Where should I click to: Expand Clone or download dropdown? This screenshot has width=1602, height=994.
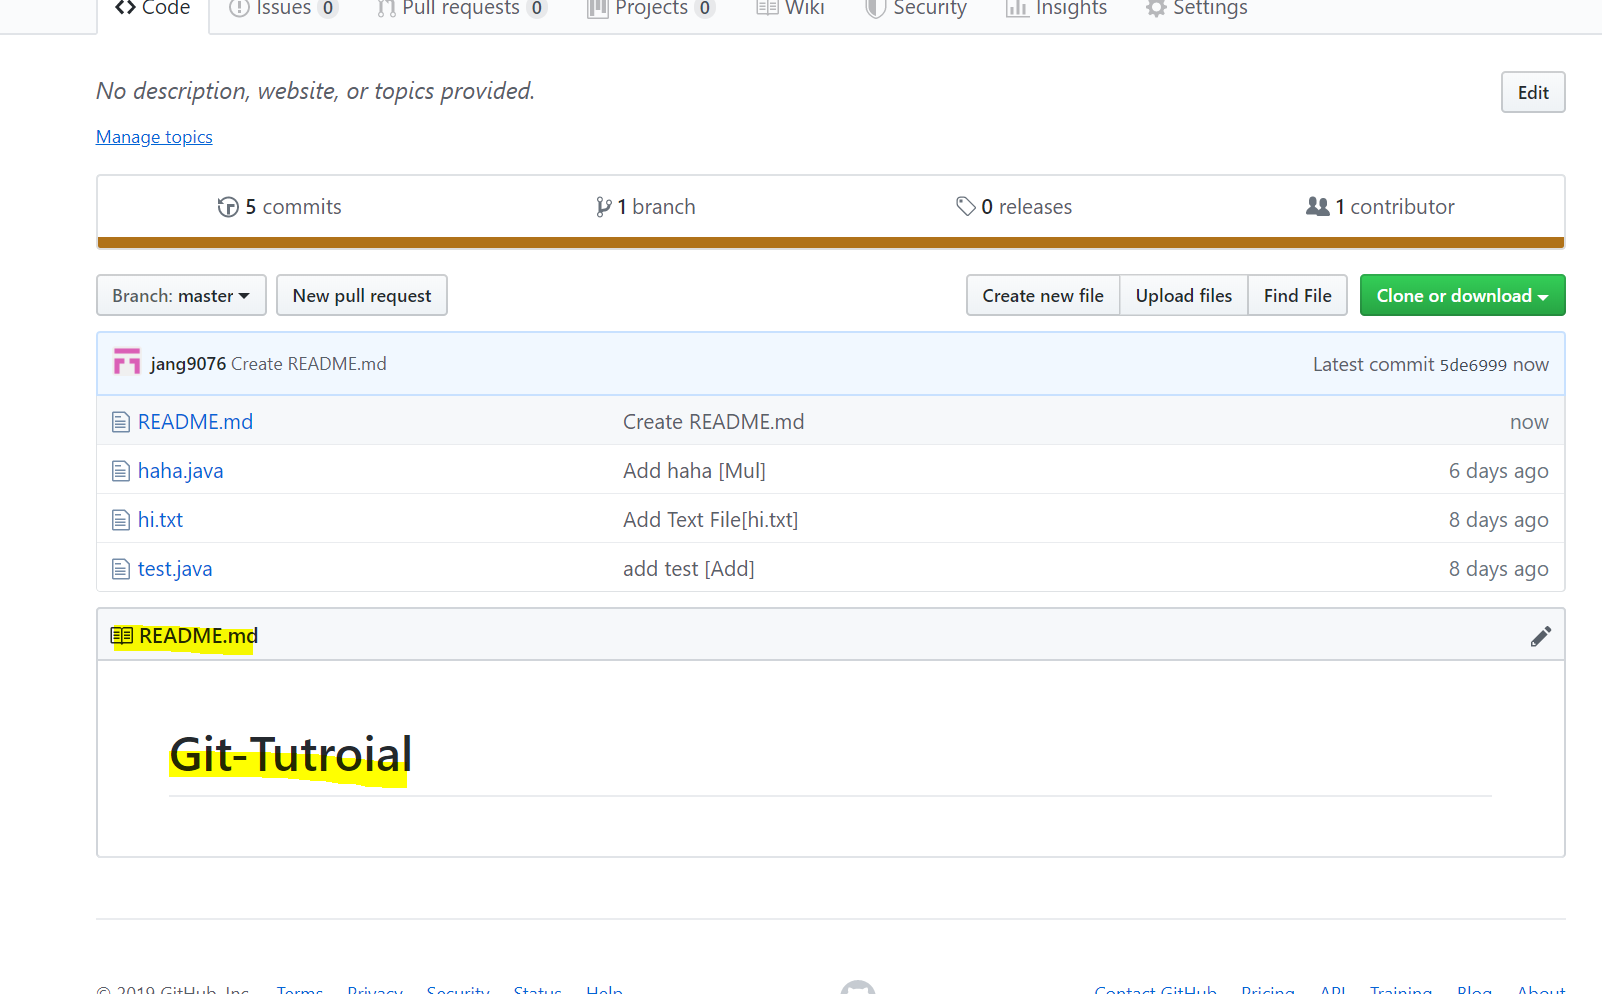coord(1462,295)
